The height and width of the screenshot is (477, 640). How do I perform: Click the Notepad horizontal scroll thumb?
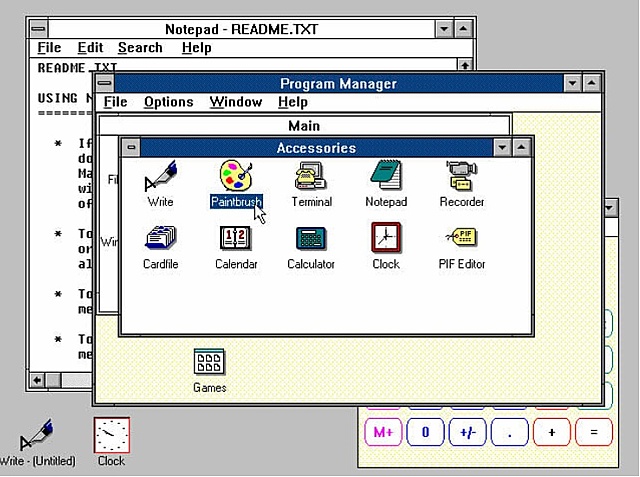pos(53,380)
